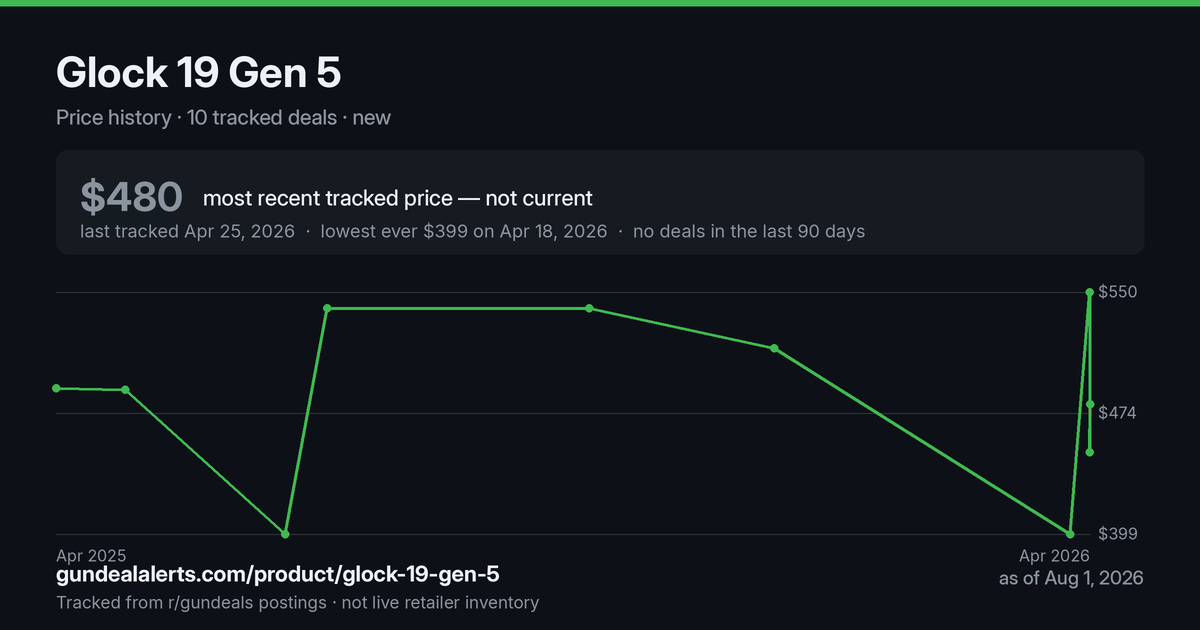Click the declining data point before Apr 2026
The image size is (1200, 630).
point(774,348)
